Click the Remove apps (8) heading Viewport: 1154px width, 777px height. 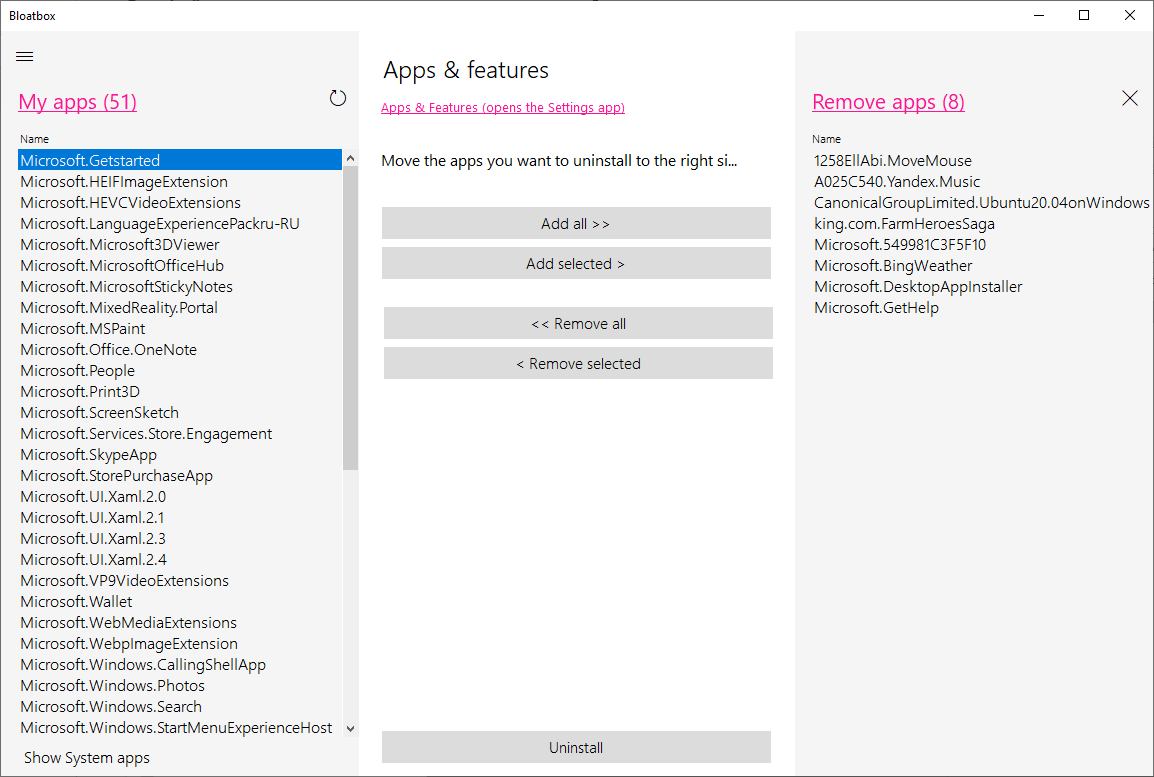(x=888, y=102)
